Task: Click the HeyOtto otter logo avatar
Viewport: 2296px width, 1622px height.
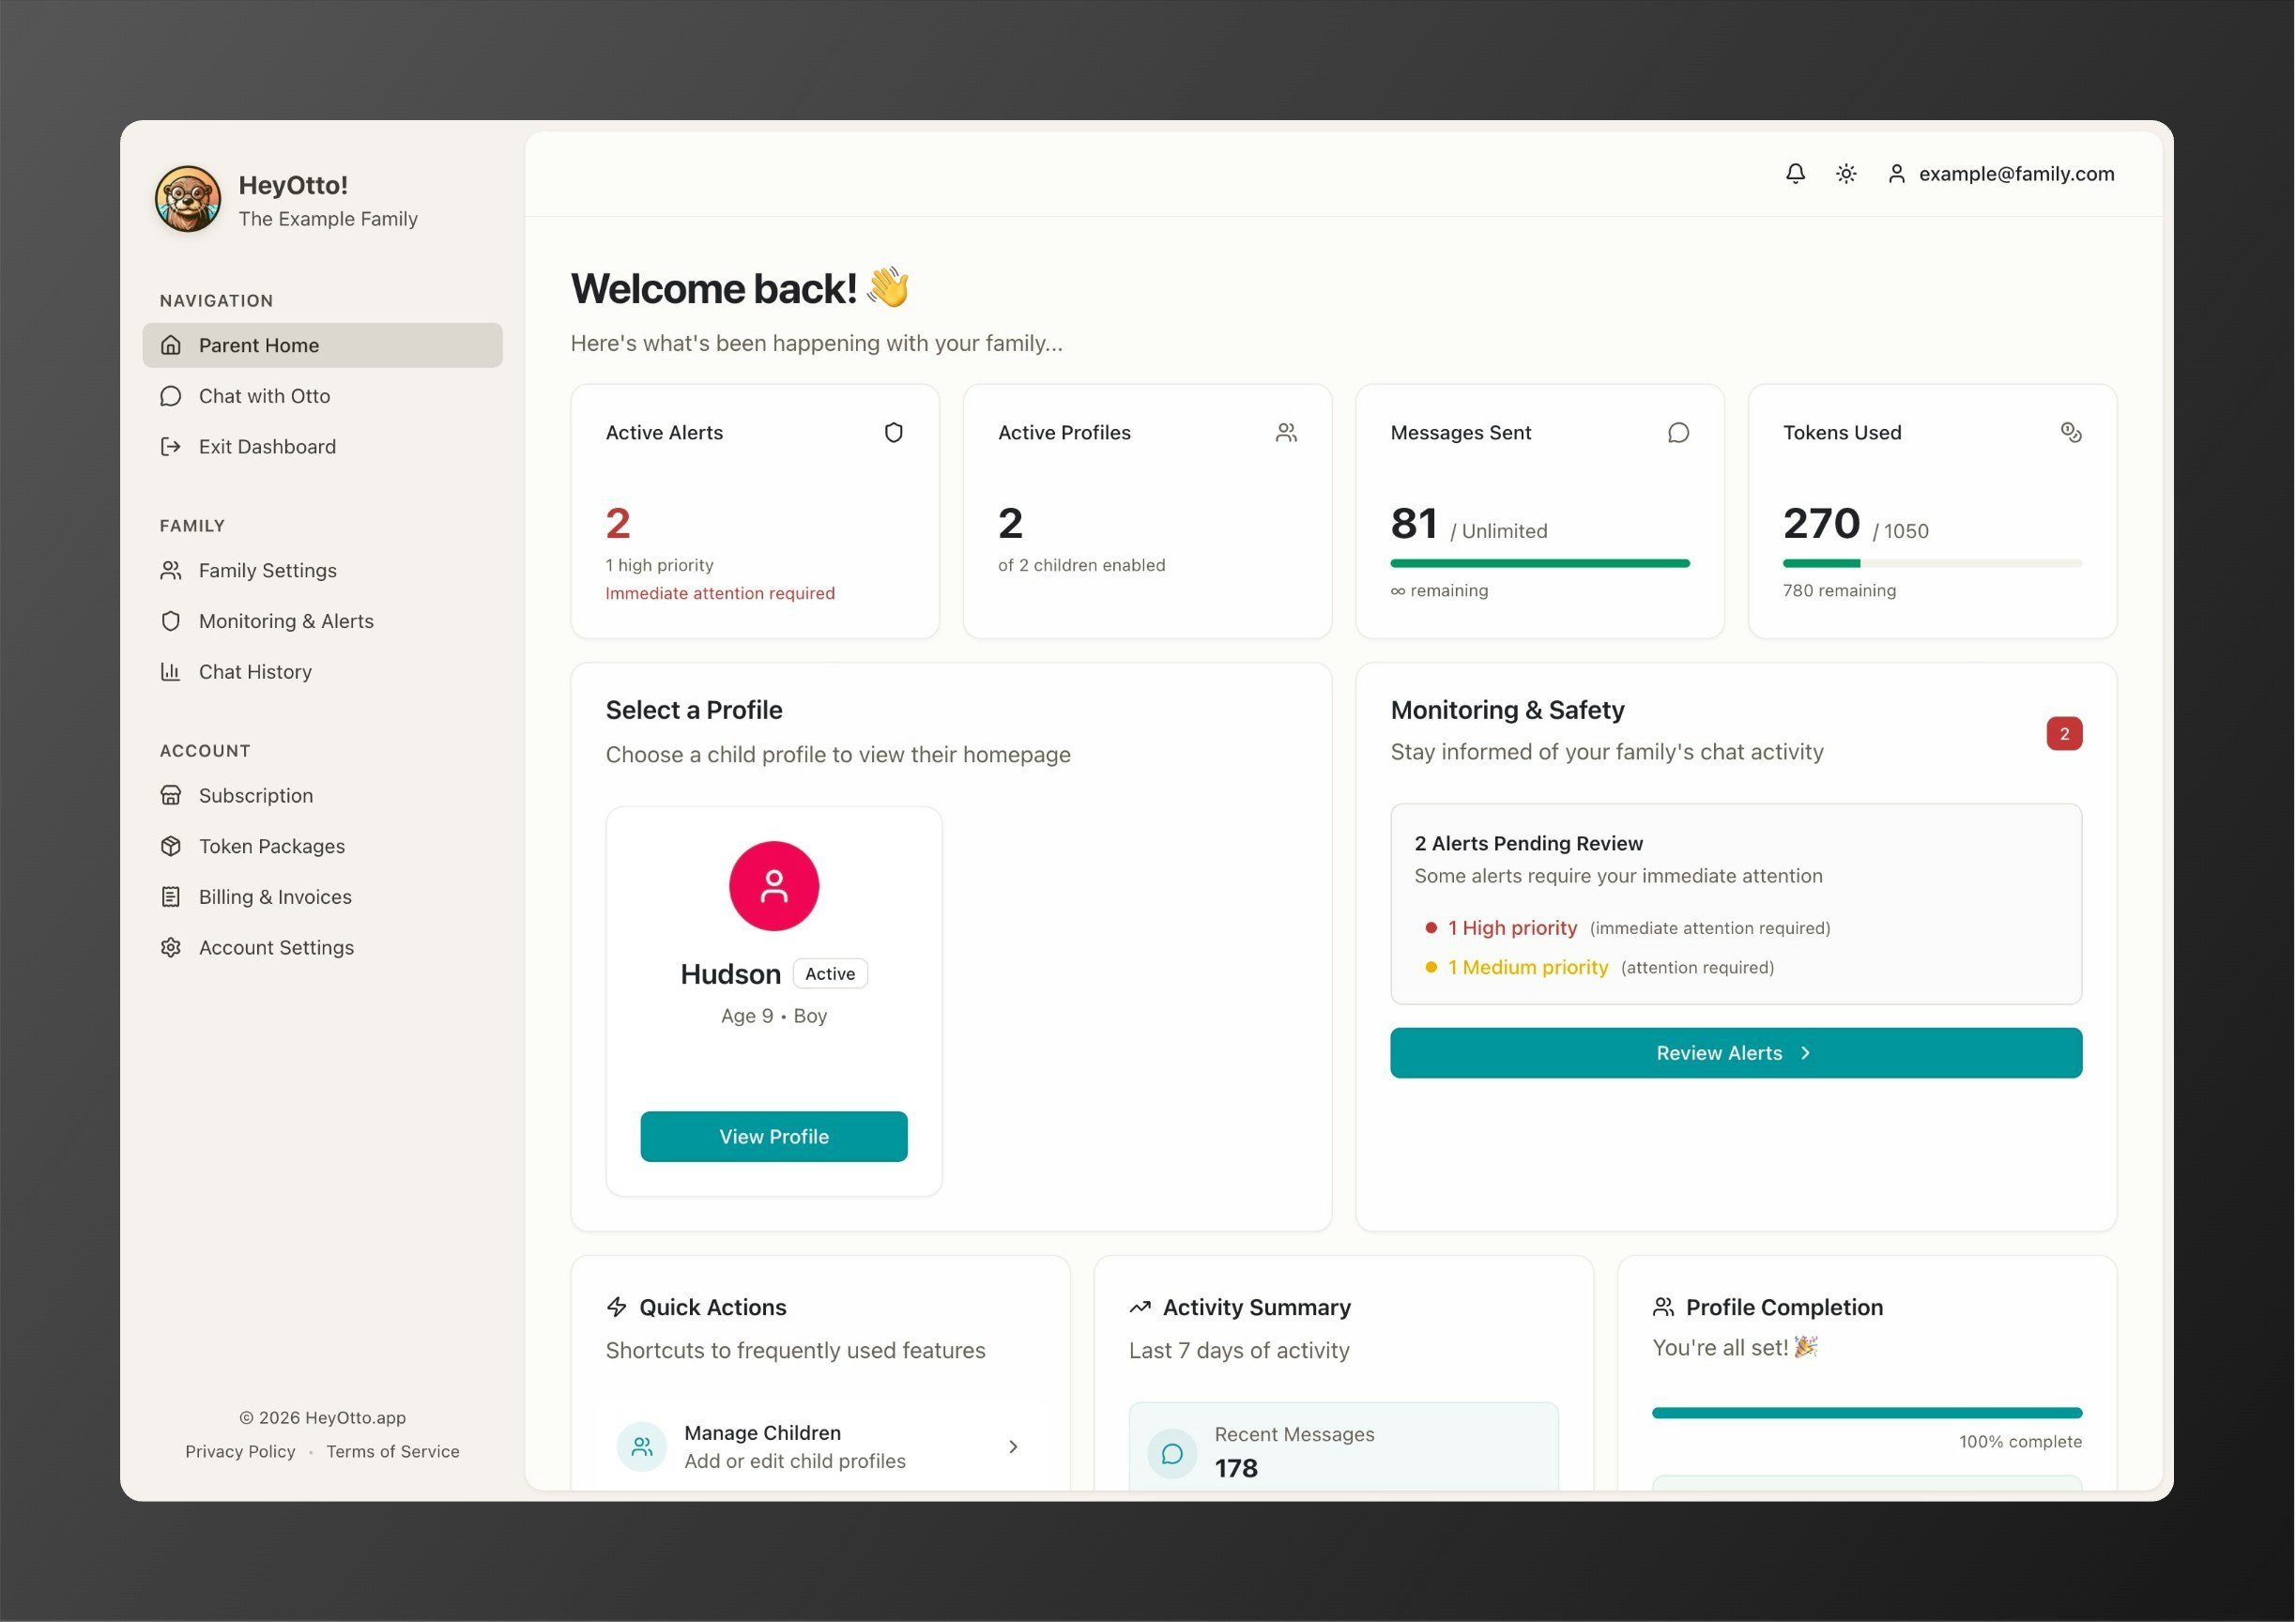Action: 188,199
